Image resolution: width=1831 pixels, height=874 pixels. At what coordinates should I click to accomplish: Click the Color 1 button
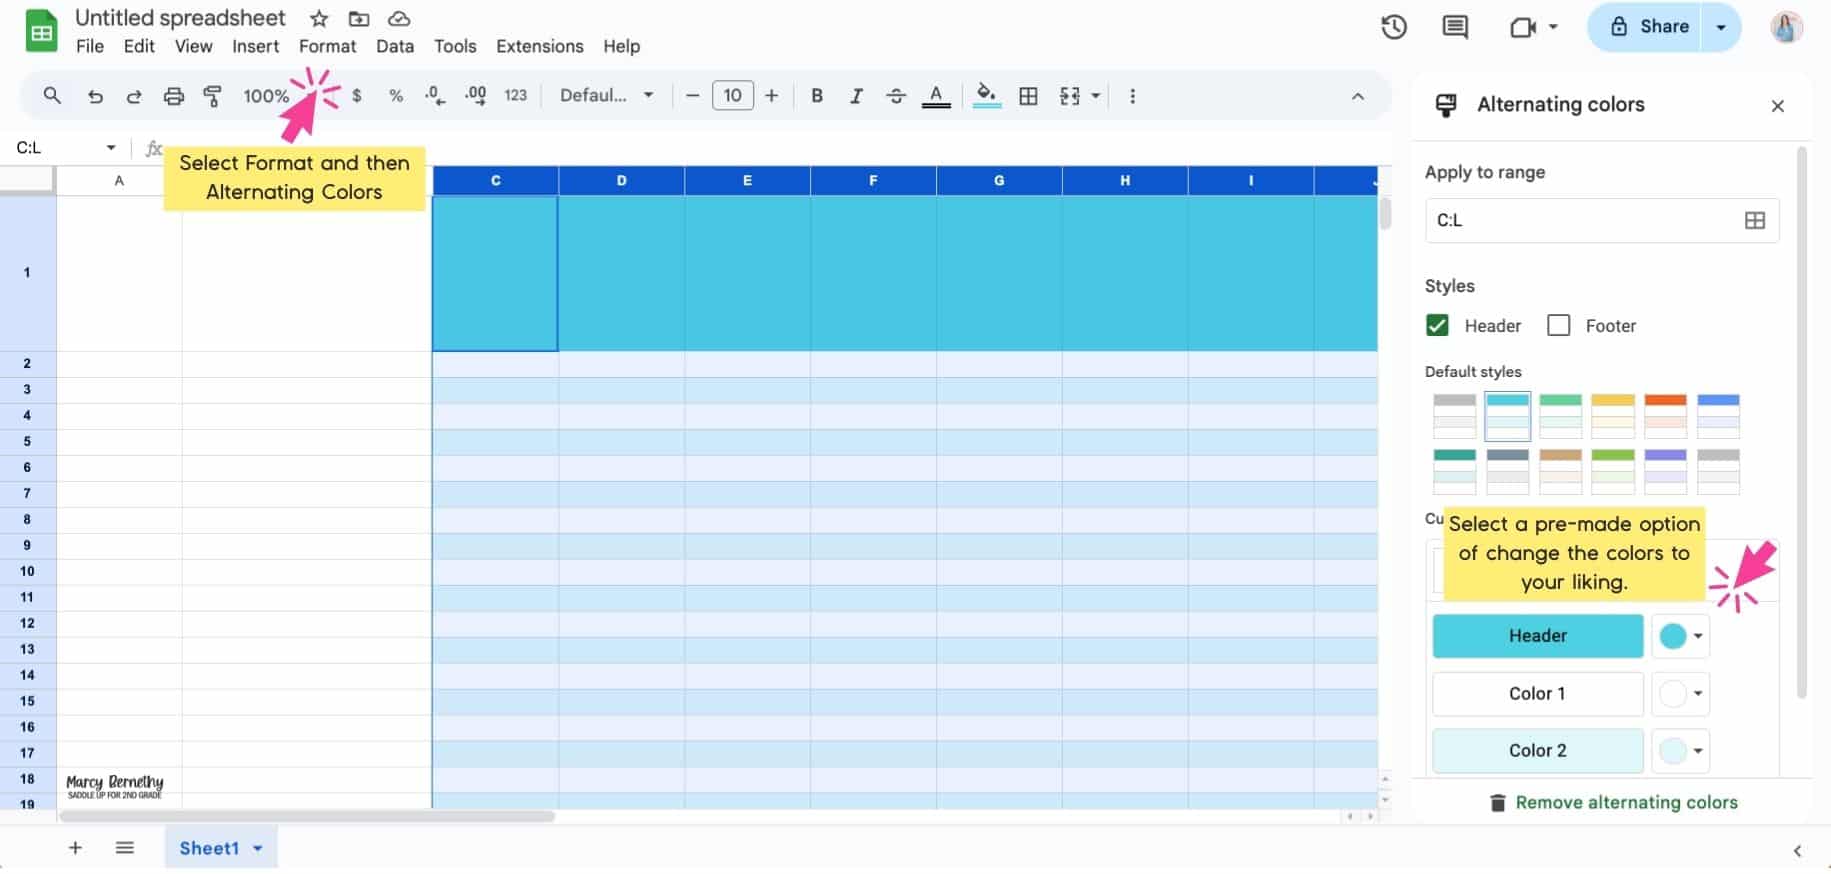(1538, 694)
